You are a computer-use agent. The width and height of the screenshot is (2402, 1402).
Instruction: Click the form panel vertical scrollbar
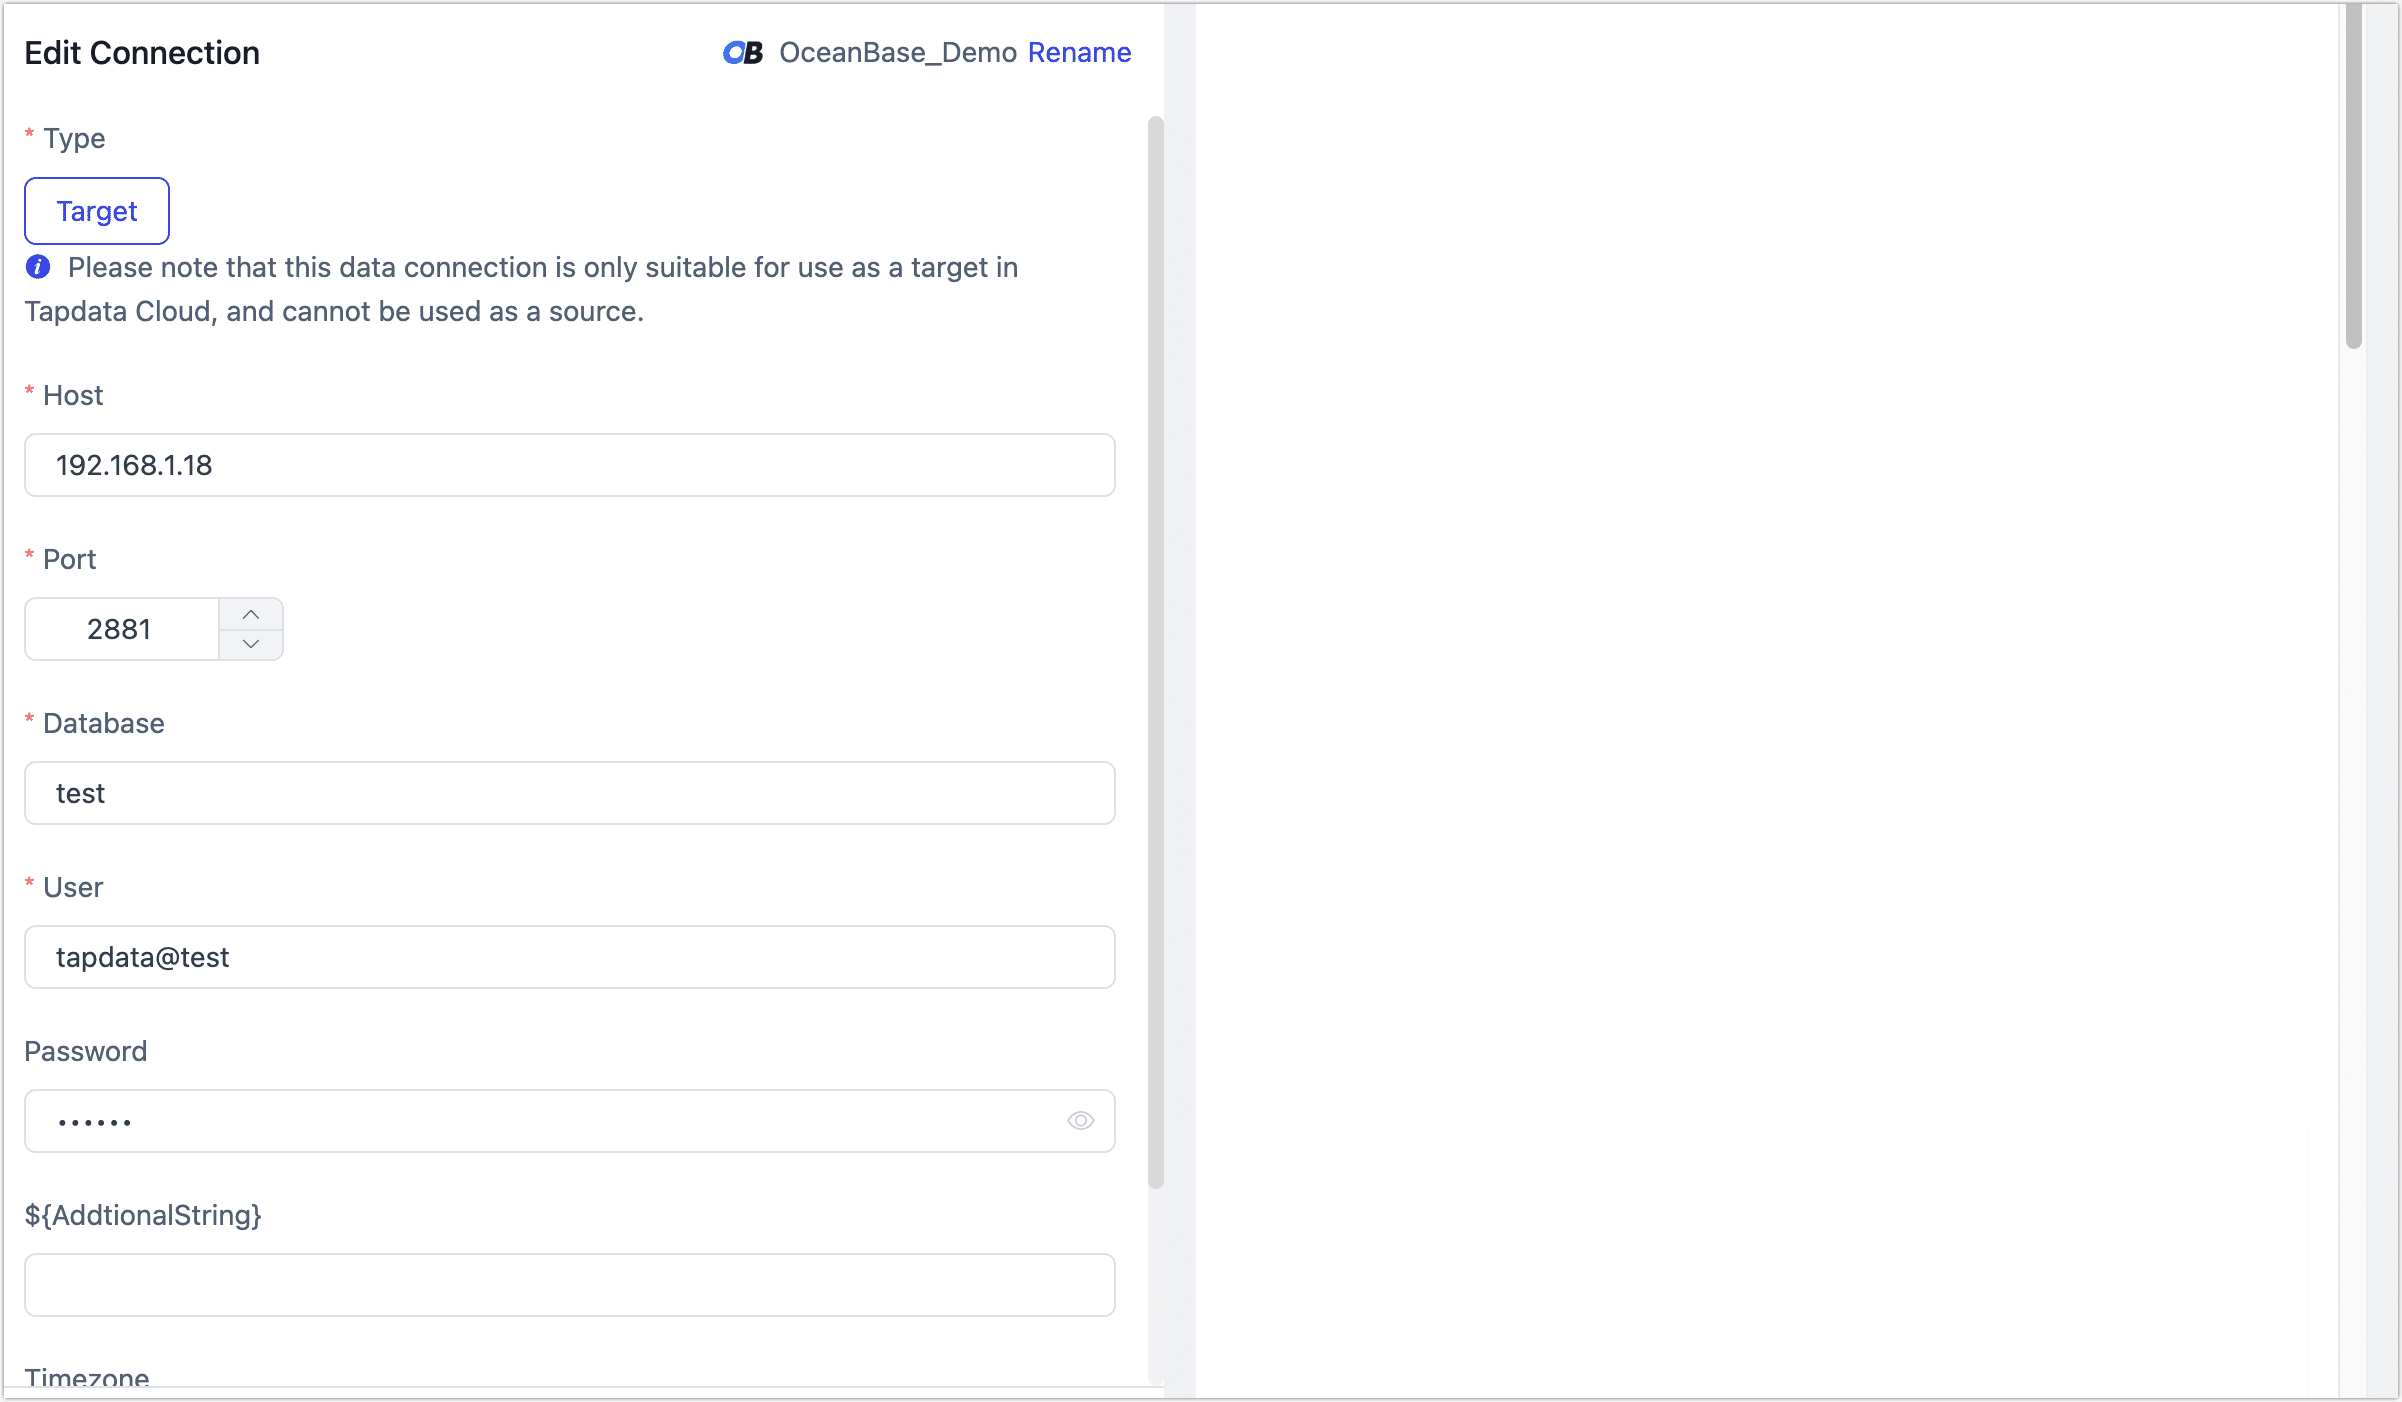click(x=1156, y=652)
